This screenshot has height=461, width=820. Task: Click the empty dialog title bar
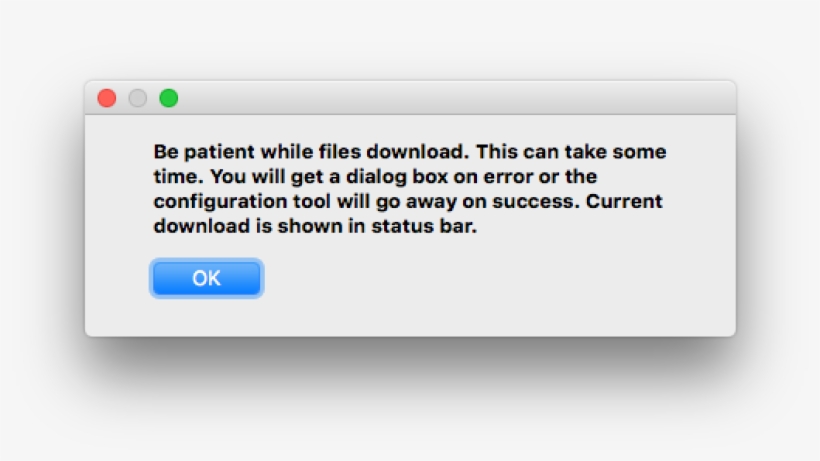point(450,98)
